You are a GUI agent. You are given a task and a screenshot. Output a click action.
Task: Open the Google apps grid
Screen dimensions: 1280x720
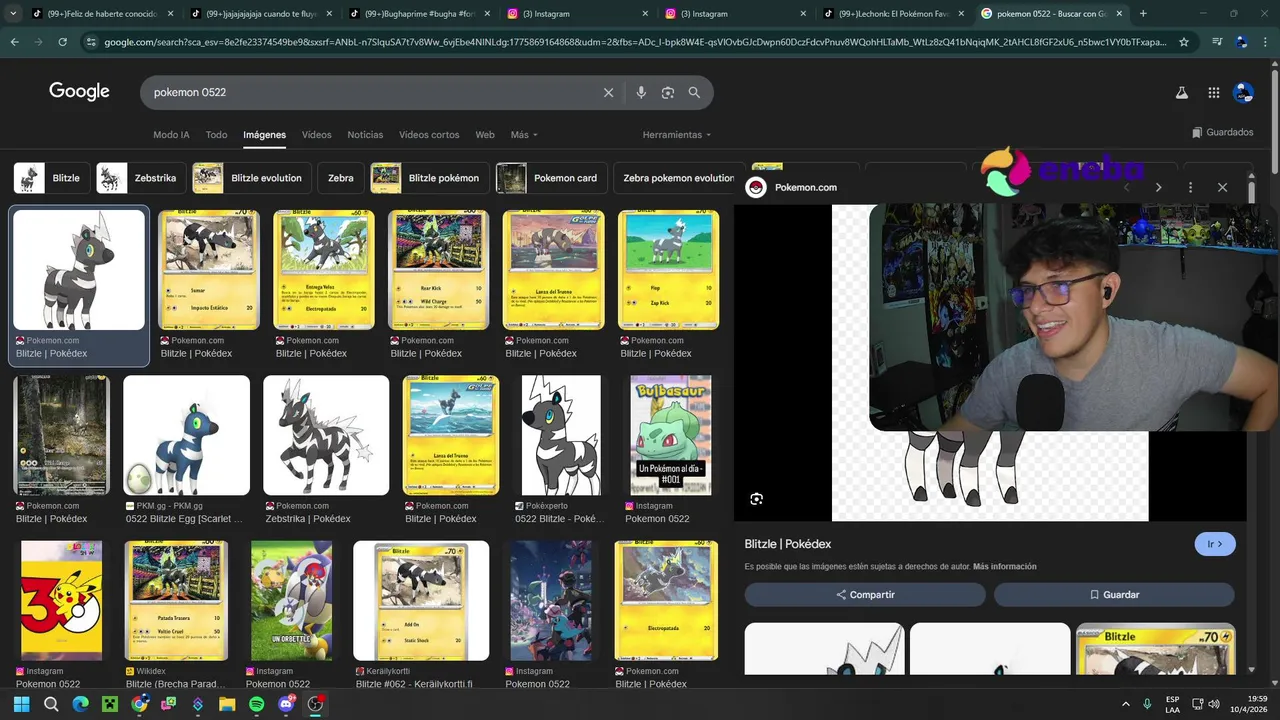(1213, 92)
